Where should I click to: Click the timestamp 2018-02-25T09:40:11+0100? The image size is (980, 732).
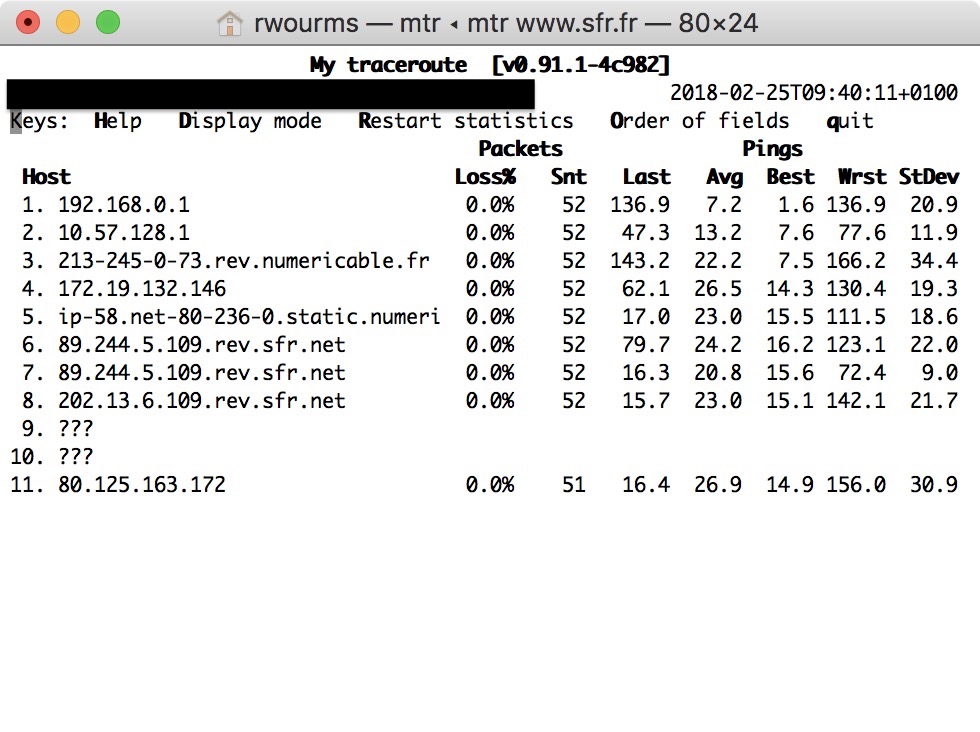tap(813, 93)
